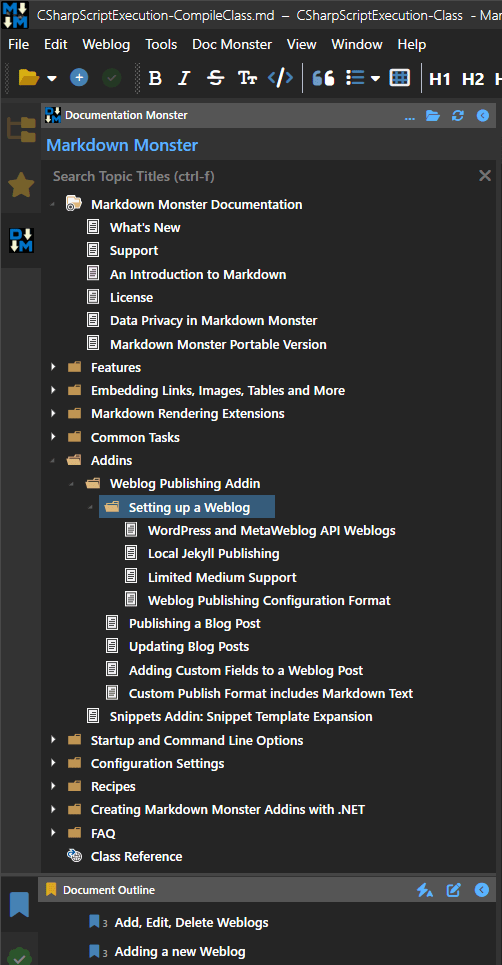502x965 pixels.
Task: Collapse the Weblog Publishing Addin node
Action: [72, 484]
